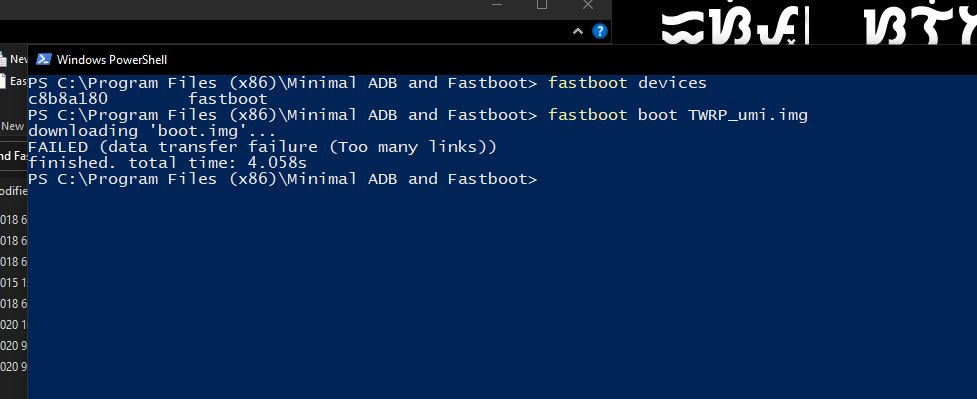Sort files by the Date modified column header
Viewport: 977px width, 399px height.
[x=13, y=191]
